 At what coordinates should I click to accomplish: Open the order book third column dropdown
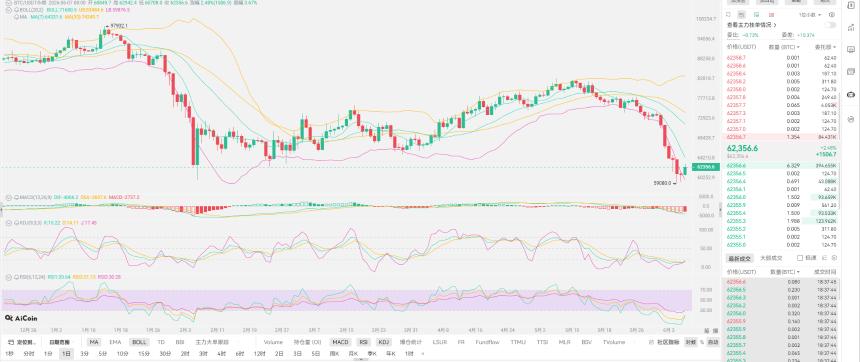[x=825, y=47]
